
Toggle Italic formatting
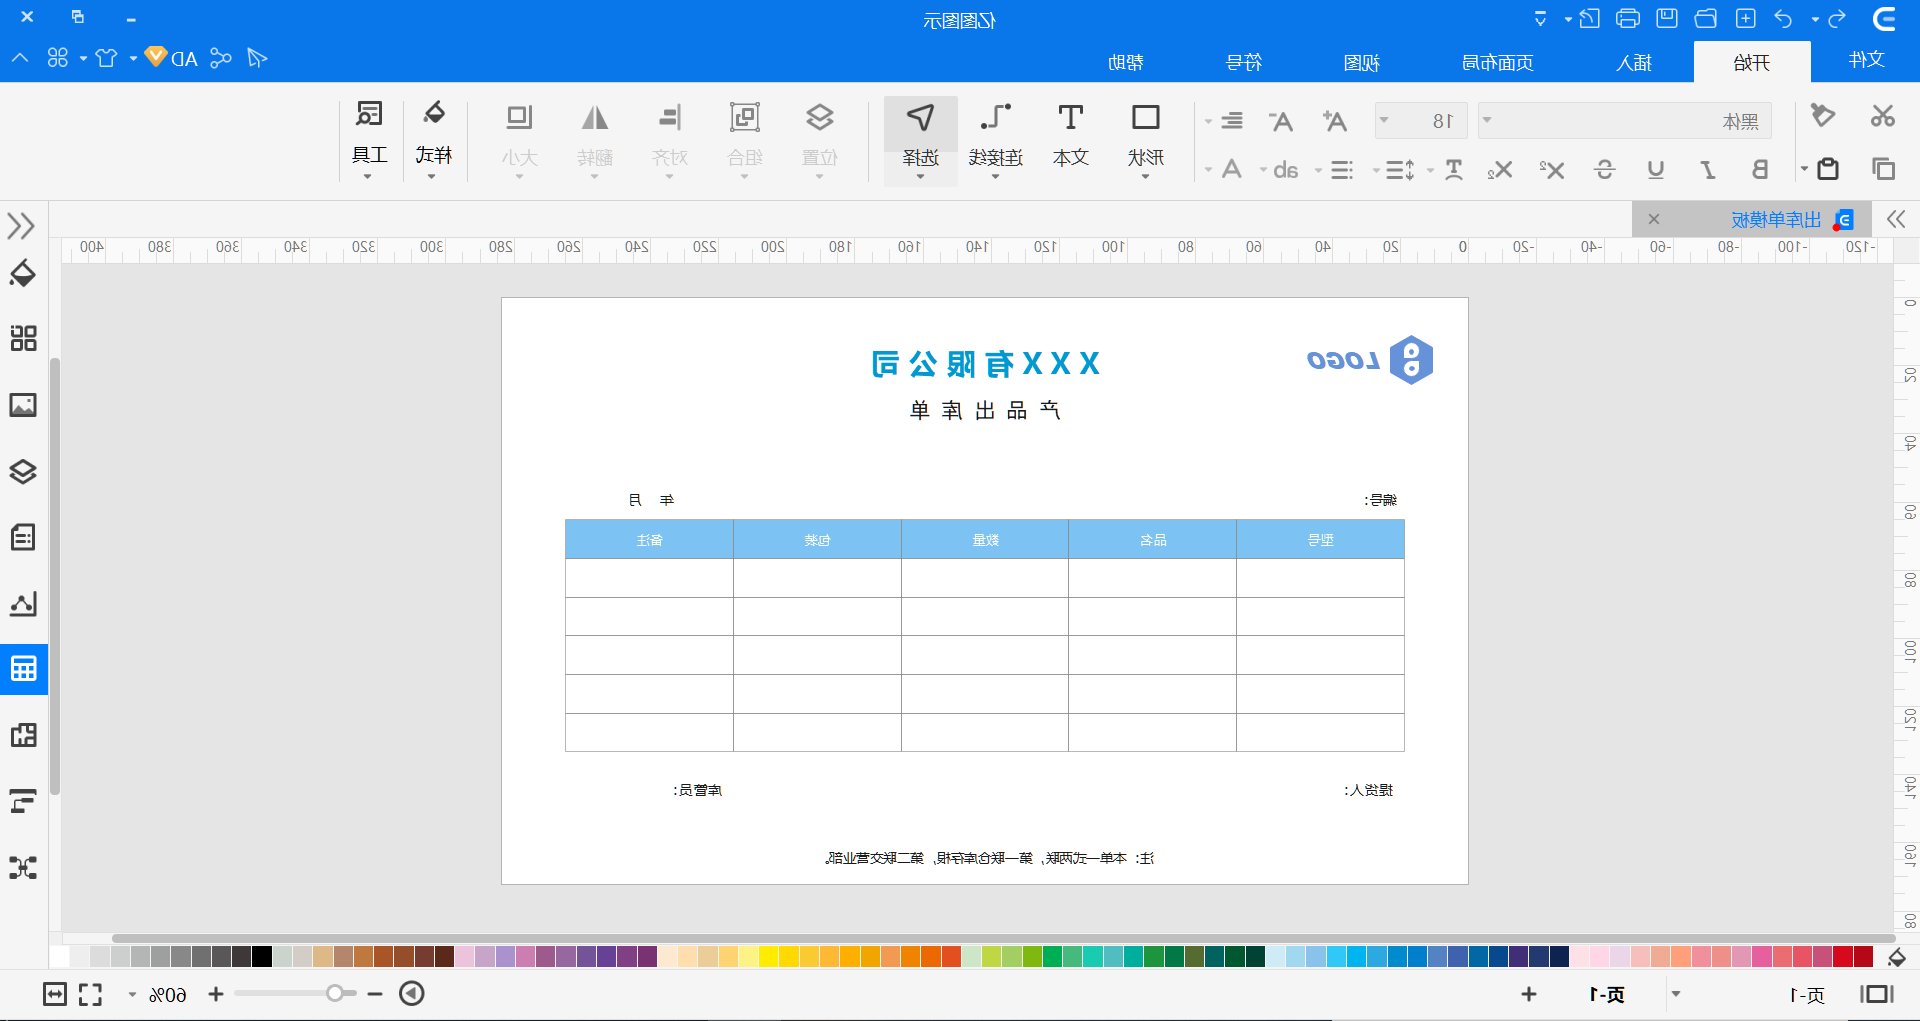(x=1708, y=170)
